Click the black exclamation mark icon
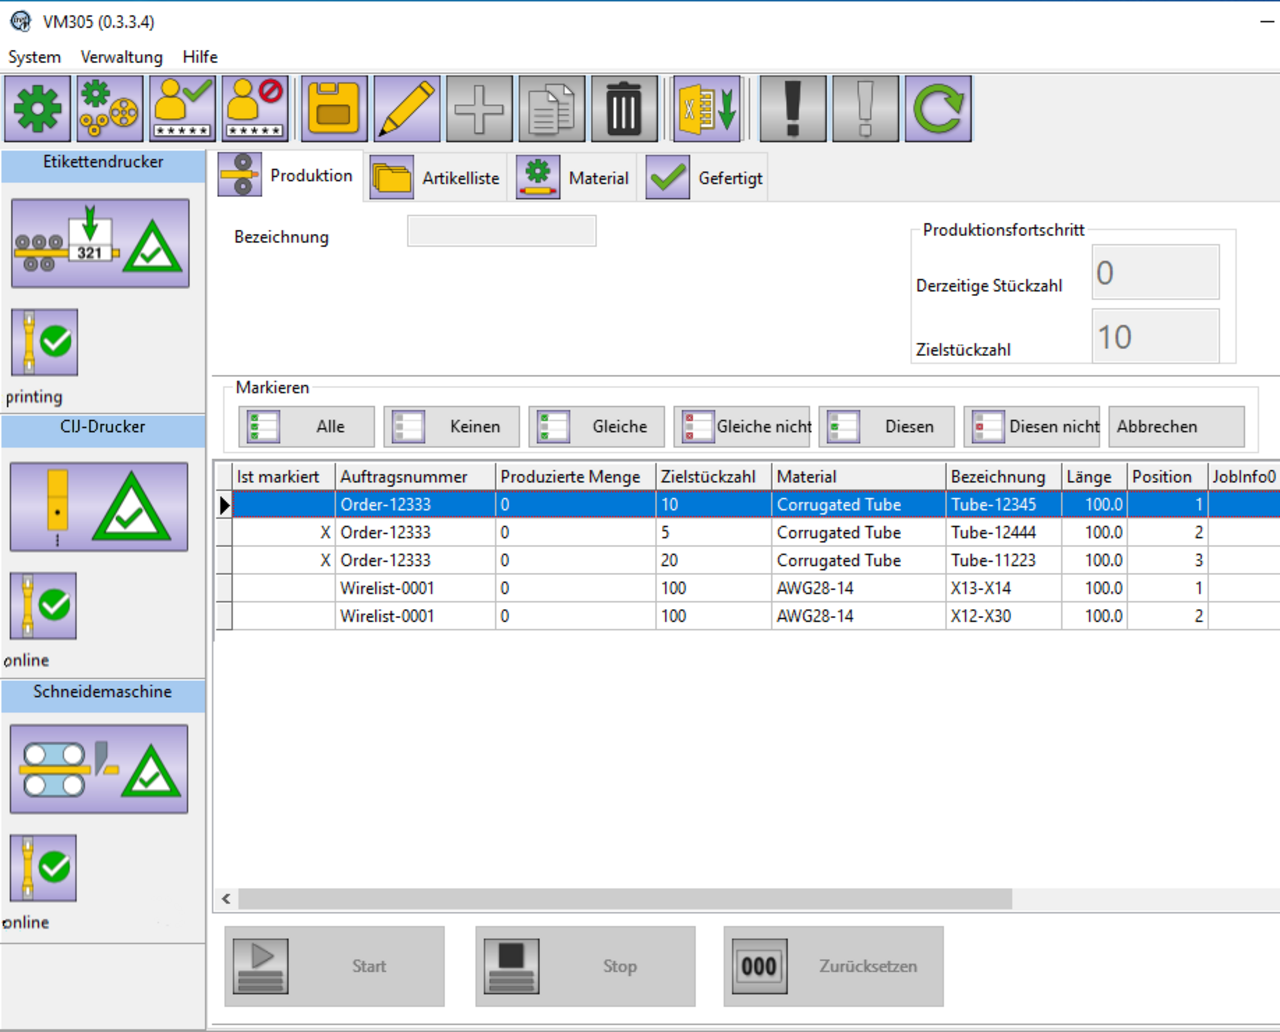This screenshot has width=1280, height=1032. click(793, 108)
